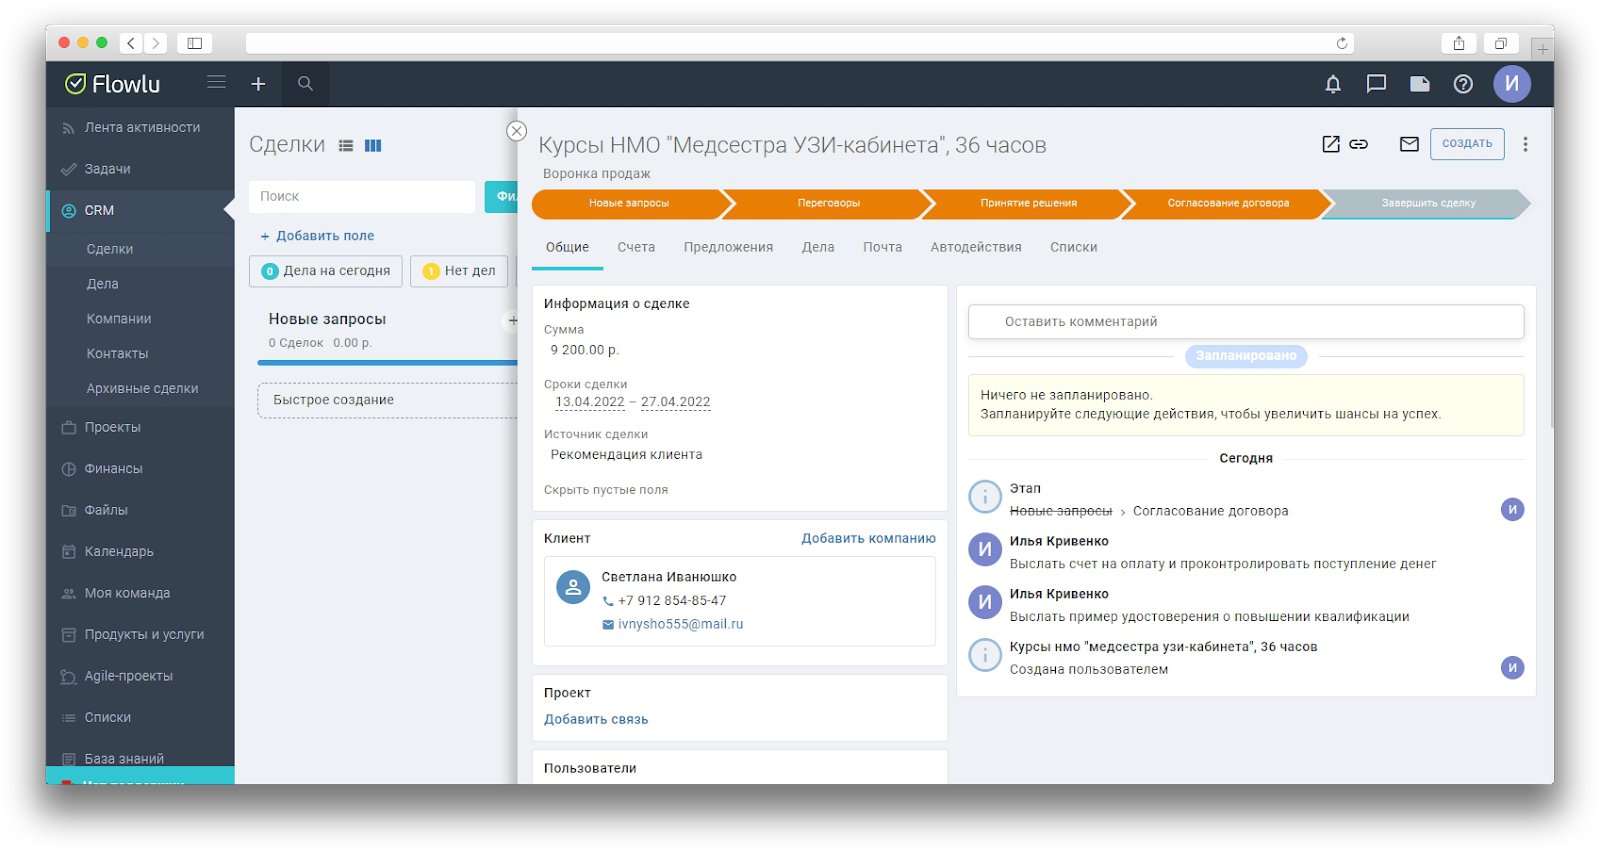The height and width of the screenshot is (851, 1600).
Task: Open the deal in a new window icon
Action: 1331,144
